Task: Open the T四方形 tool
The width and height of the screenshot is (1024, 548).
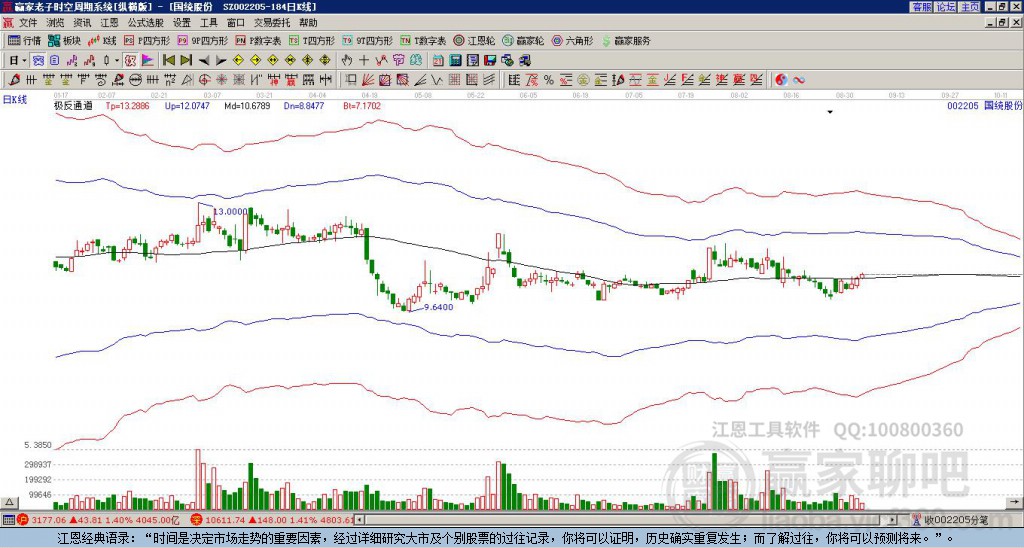Action: (x=312, y=40)
